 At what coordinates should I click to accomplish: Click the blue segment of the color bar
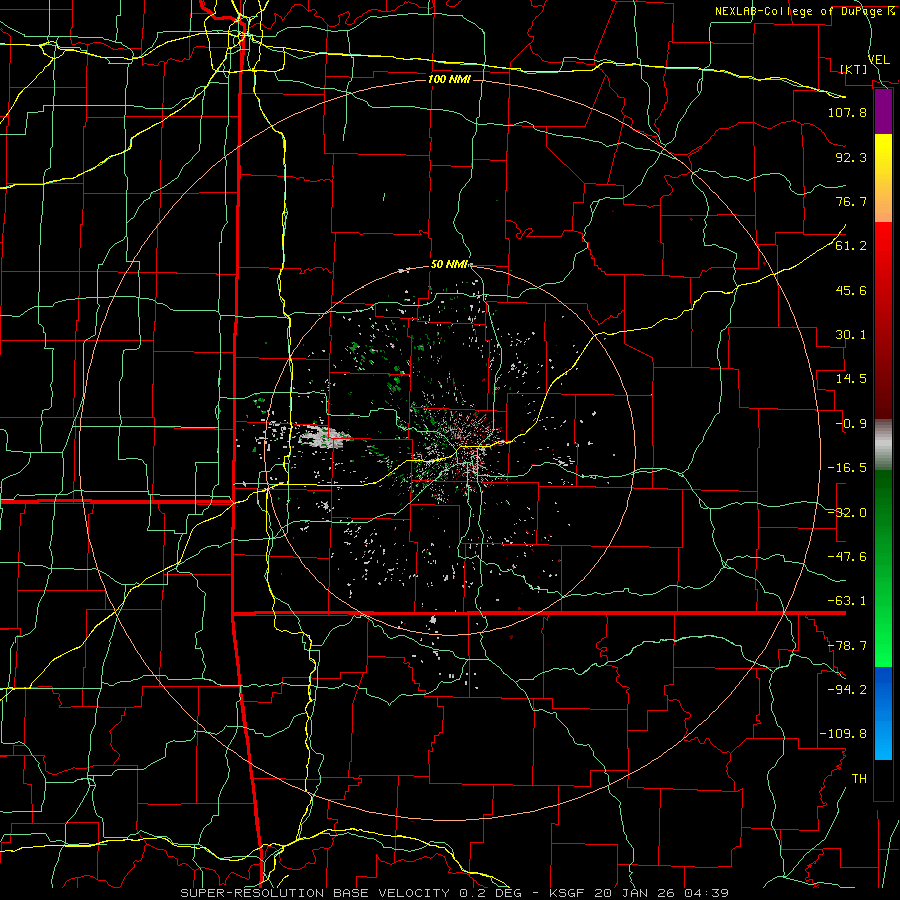[883, 713]
